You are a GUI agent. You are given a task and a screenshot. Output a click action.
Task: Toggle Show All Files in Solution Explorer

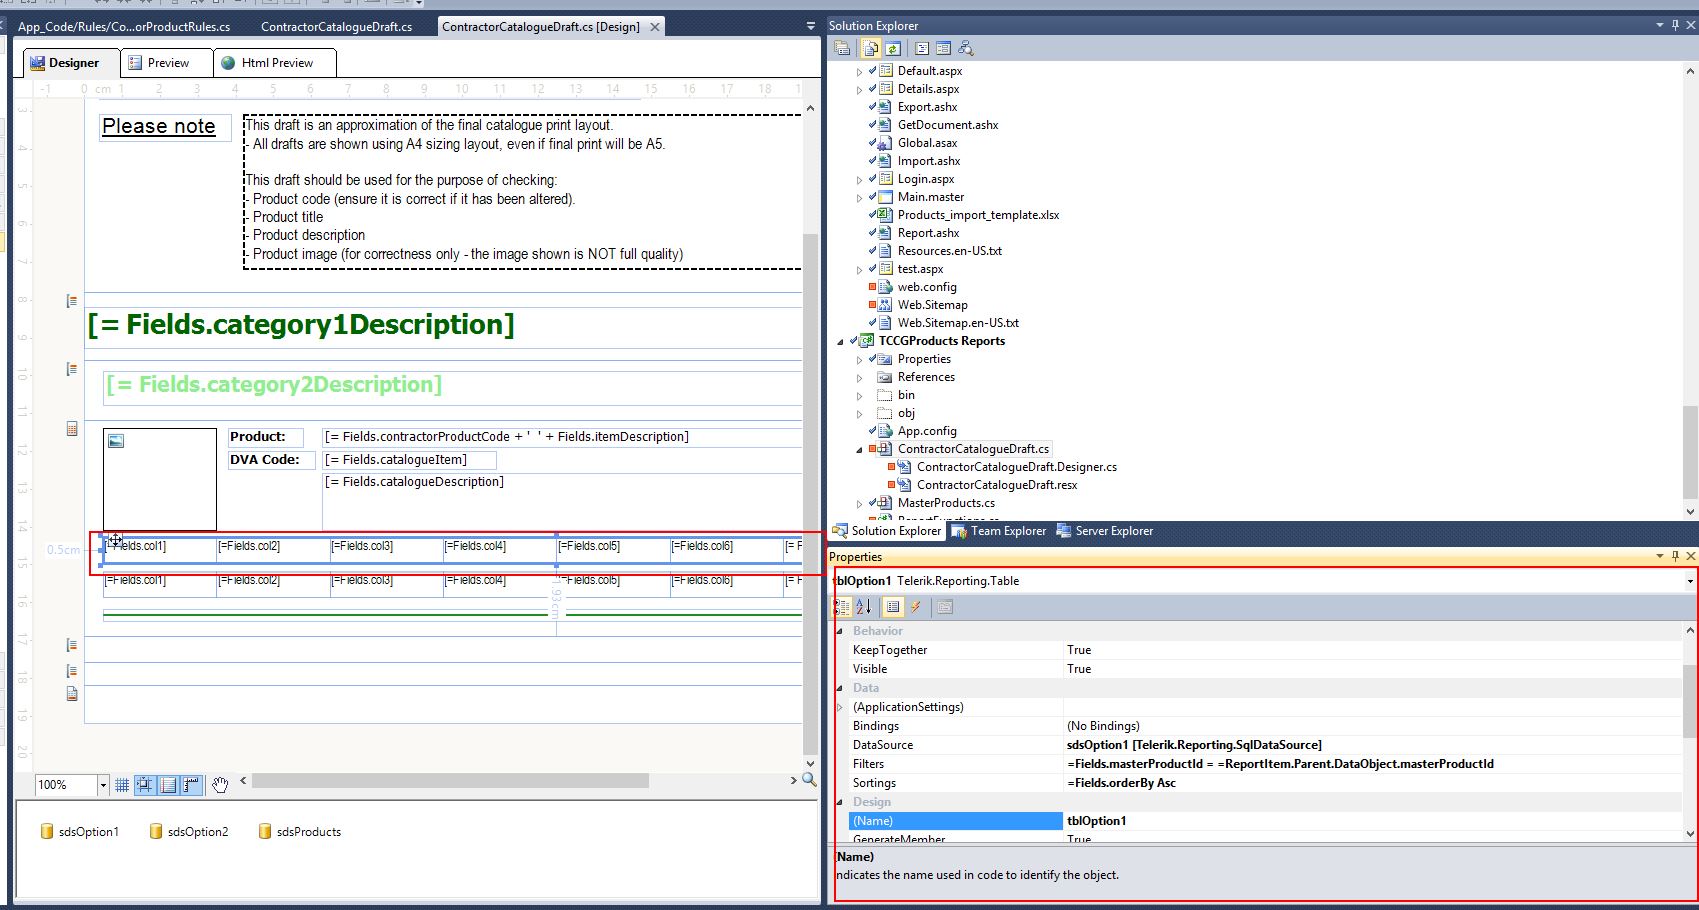[x=871, y=48]
